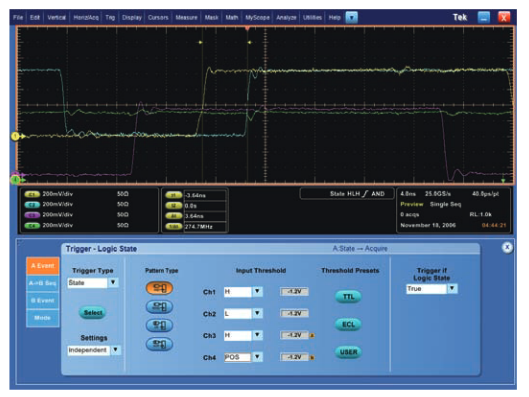Switch to the B Event tab
Image resolution: width=529 pixels, height=397 pixels.
tap(43, 301)
